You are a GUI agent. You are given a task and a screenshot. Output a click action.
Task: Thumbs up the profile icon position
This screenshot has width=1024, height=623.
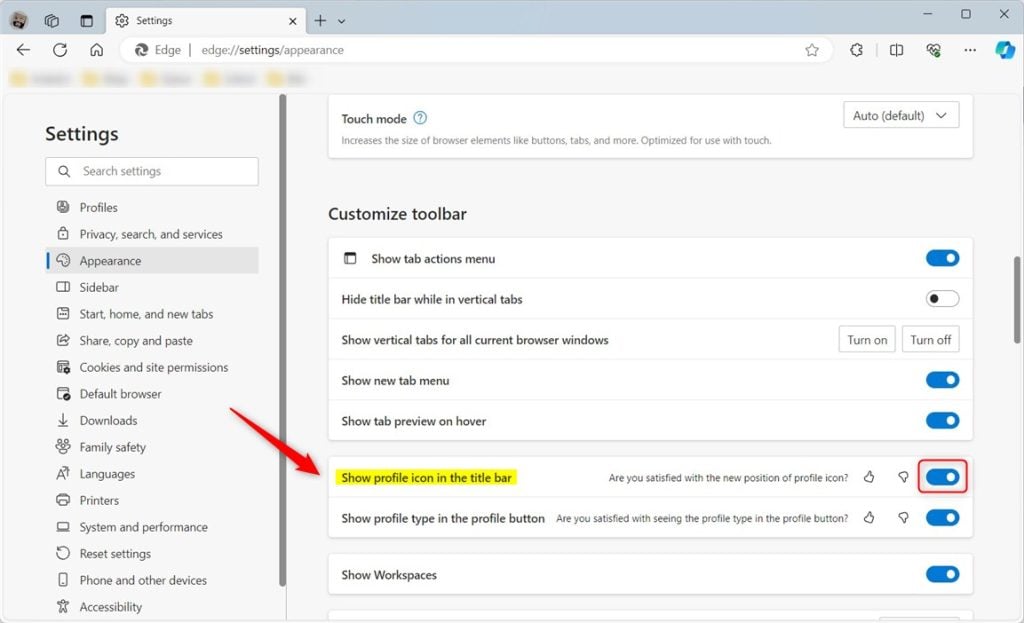(x=869, y=477)
